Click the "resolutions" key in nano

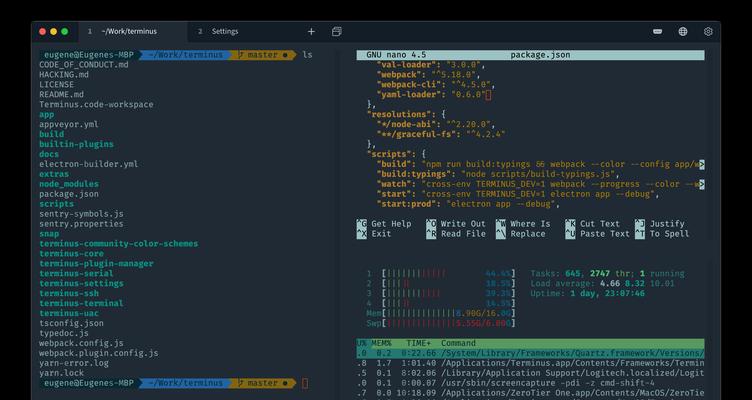coord(401,115)
